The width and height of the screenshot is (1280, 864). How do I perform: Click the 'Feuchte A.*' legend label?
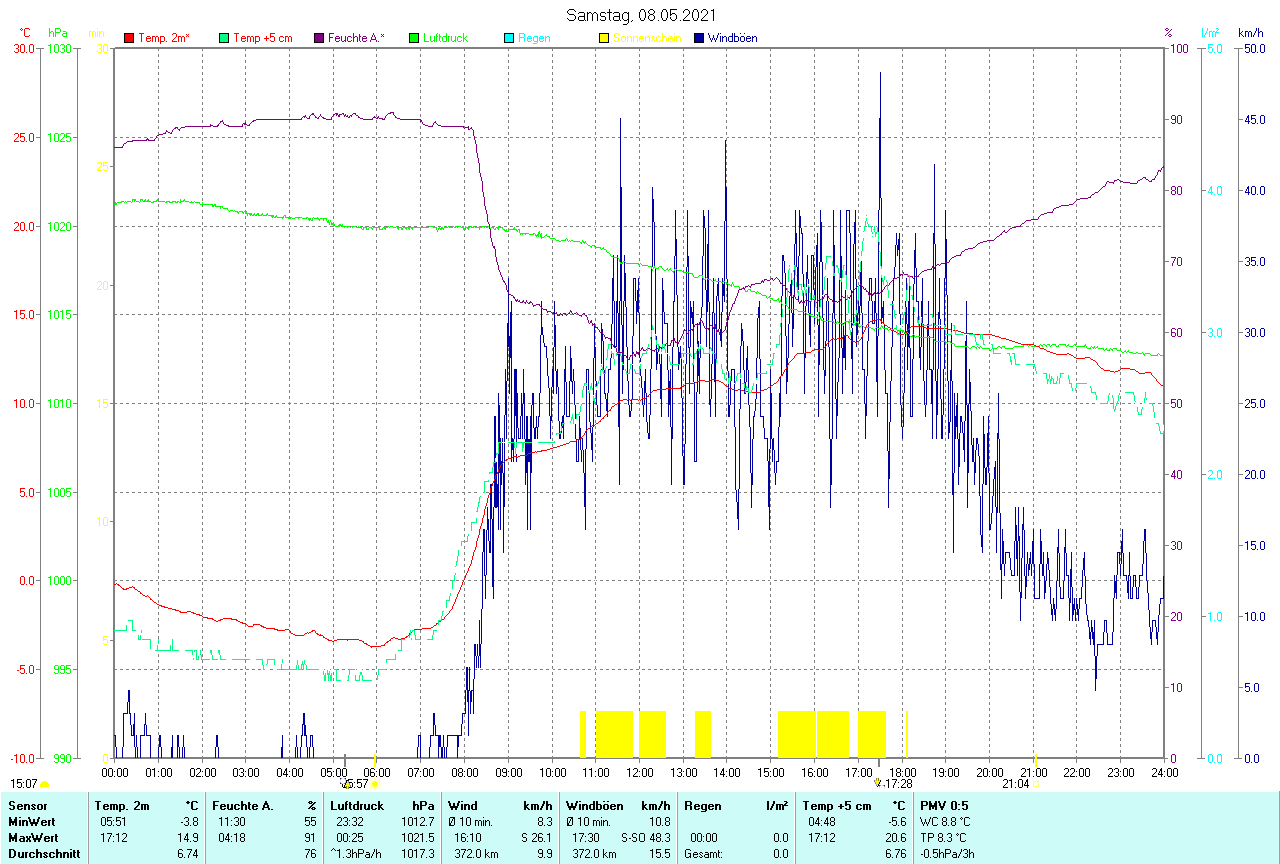pyautogui.click(x=356, y=38)
